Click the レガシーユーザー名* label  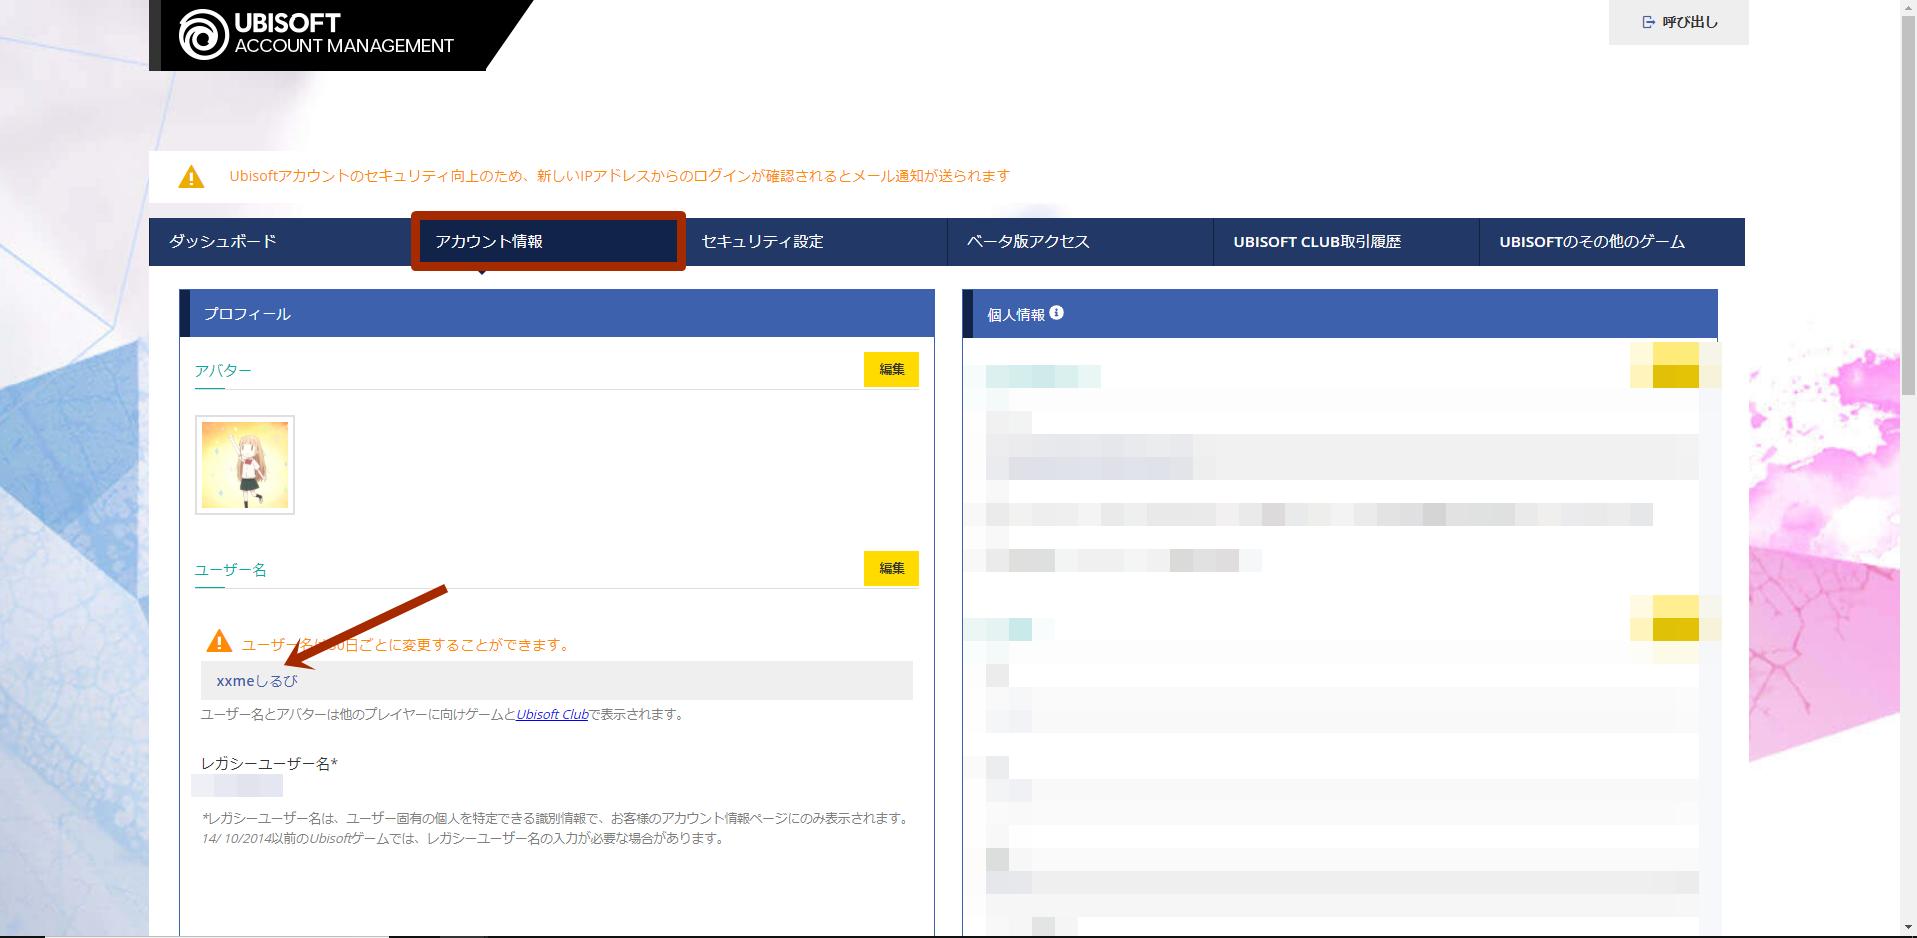click(x=269, y=764)
